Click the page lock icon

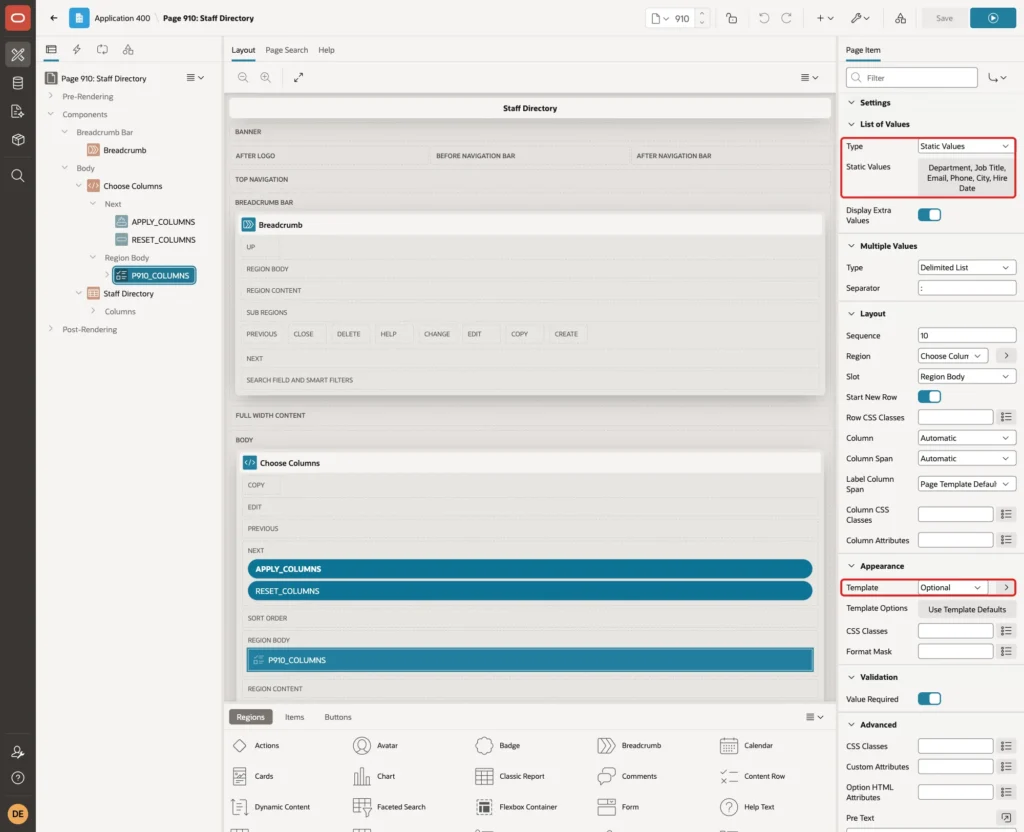tap(731, 18)
